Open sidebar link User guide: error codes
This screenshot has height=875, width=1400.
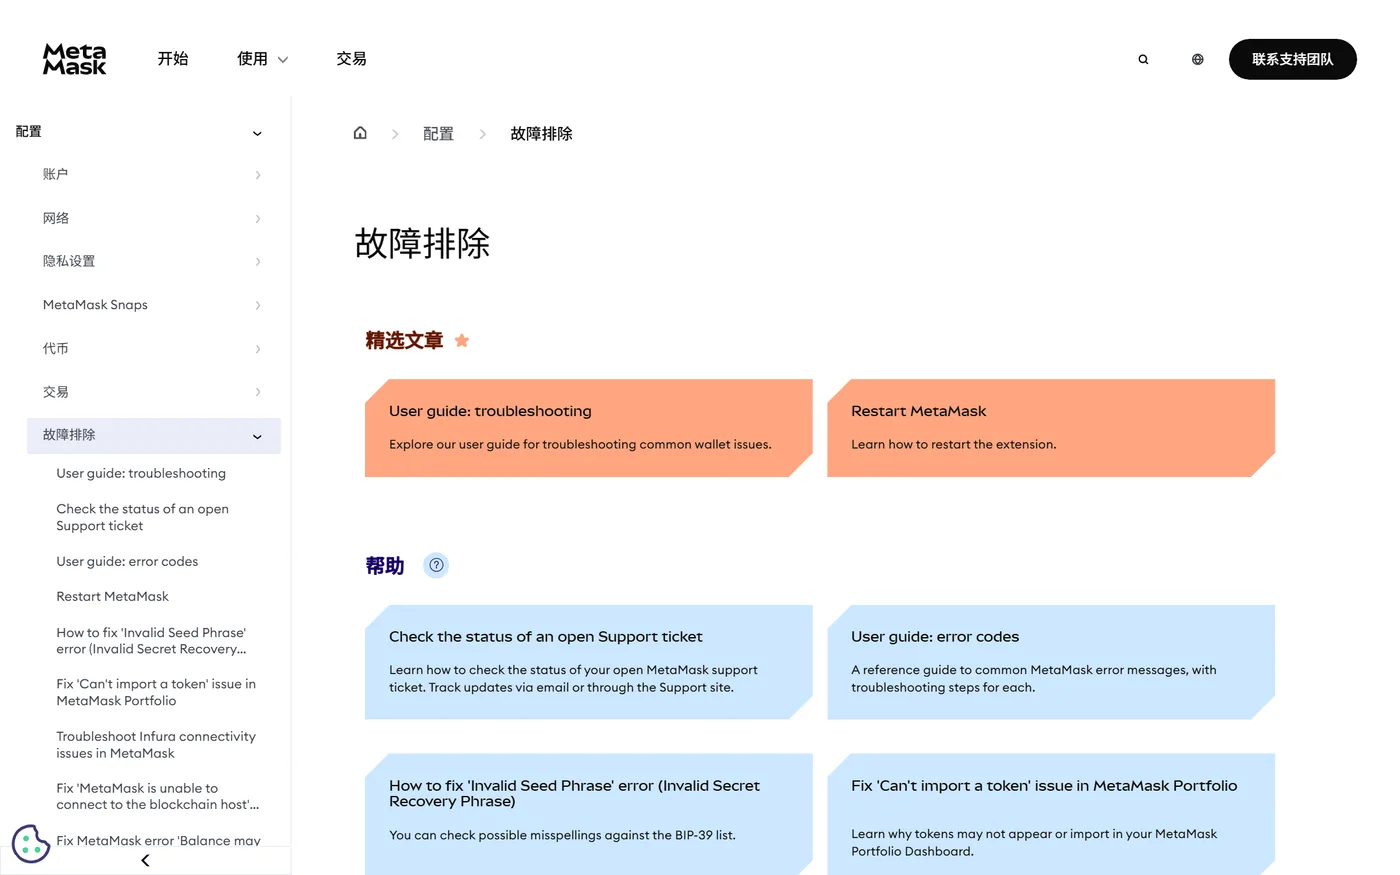[127, 561]
